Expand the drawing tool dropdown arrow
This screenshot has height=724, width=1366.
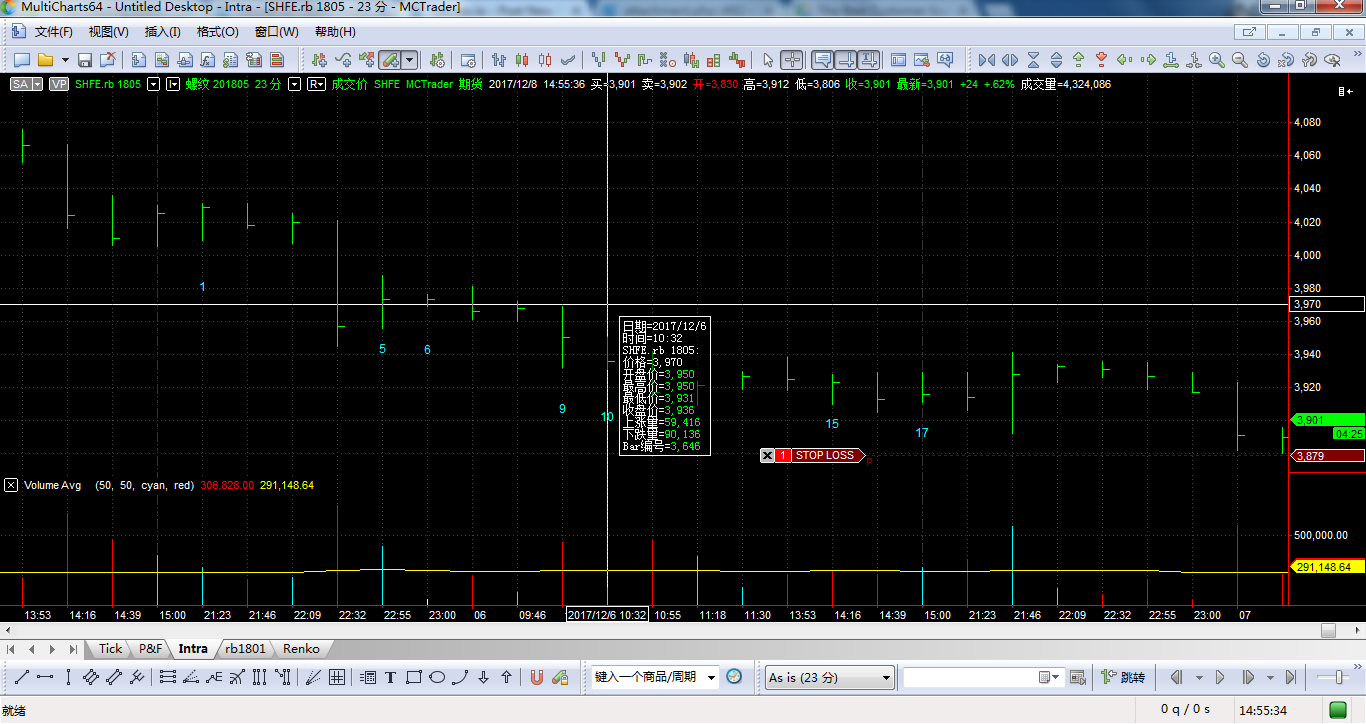tap(410, 60)
